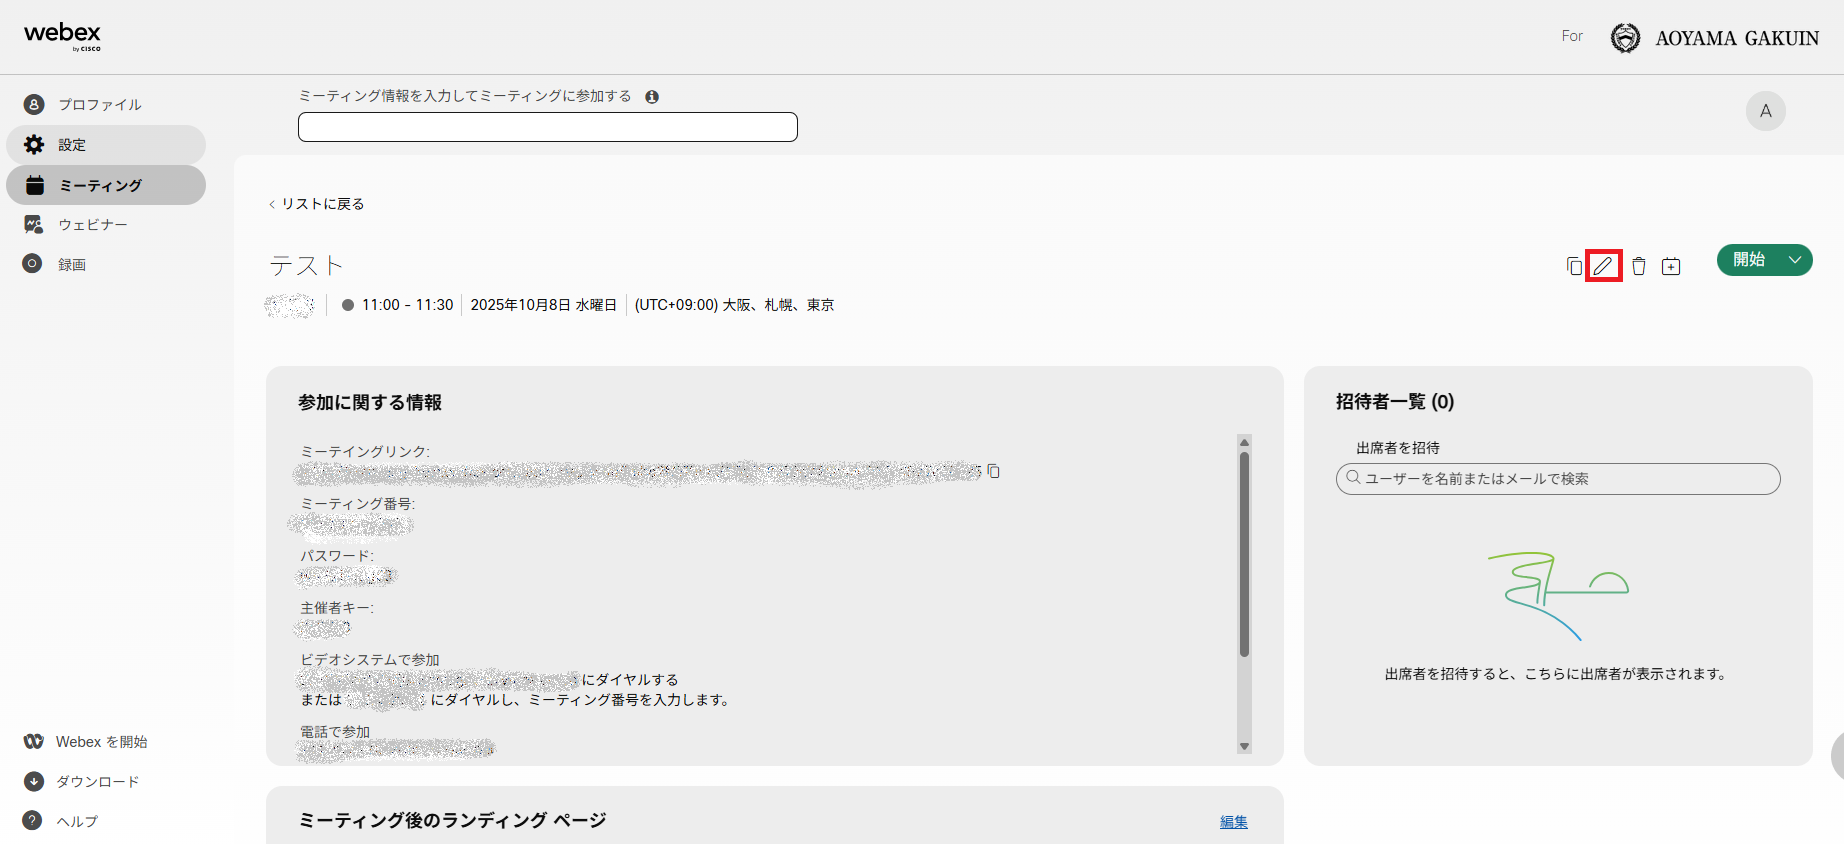Open プロファイル in sidebar

pos(99,105)
